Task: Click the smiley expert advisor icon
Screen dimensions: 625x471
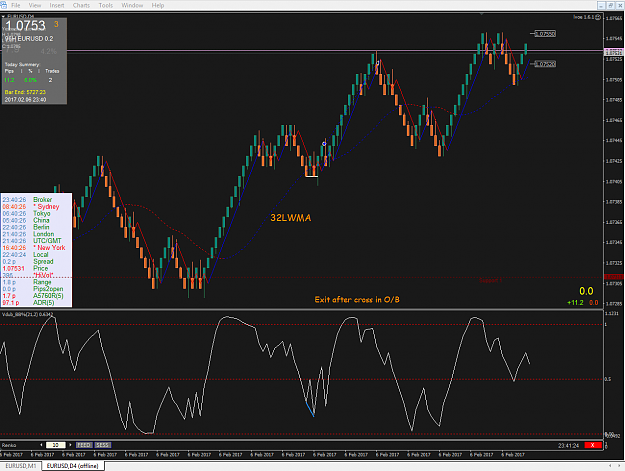Action: tap(598, 17)
